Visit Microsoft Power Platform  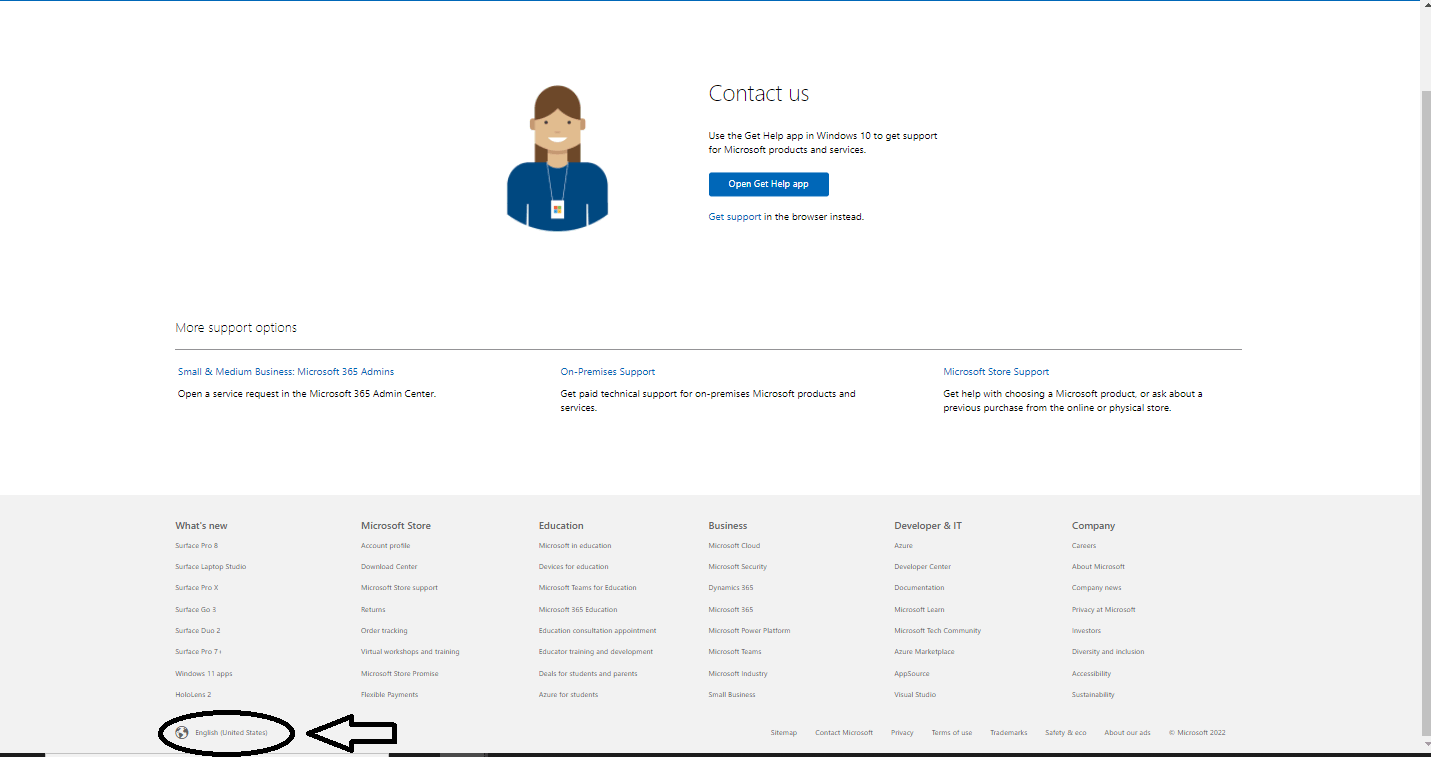(x=749, y=631)
